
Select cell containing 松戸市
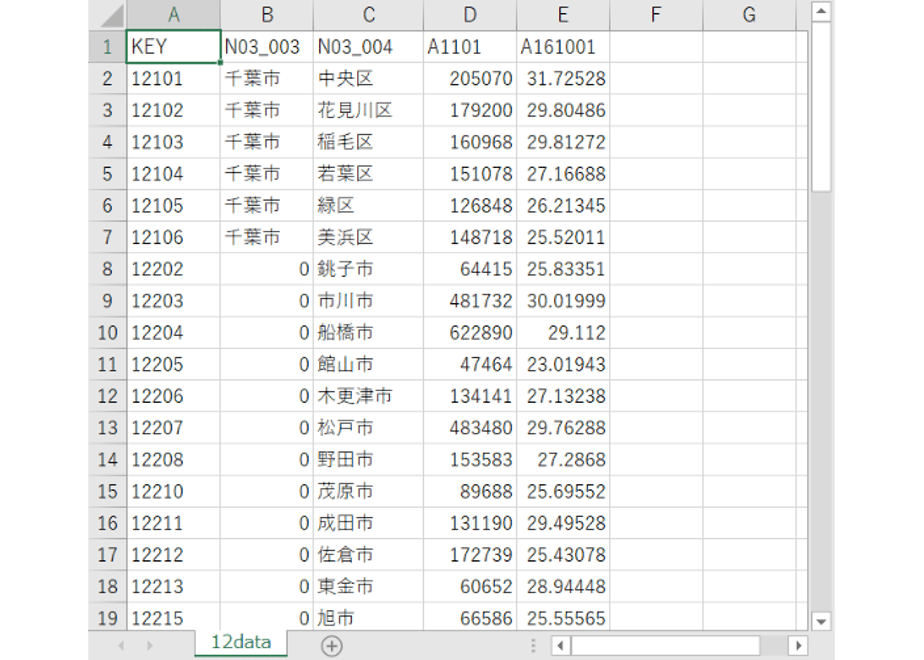(x=368, y=428)
